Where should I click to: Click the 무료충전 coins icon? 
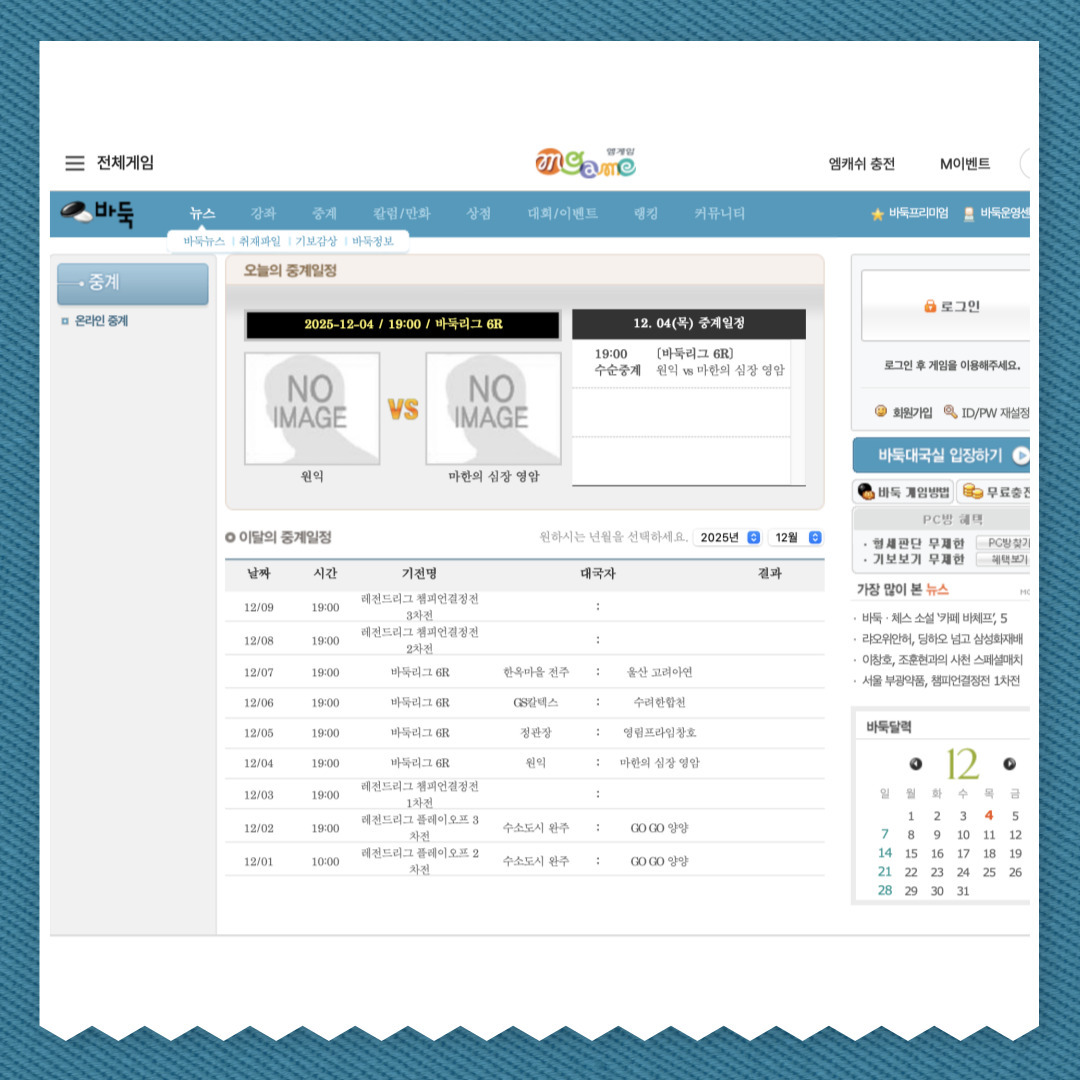coord(973,491)
